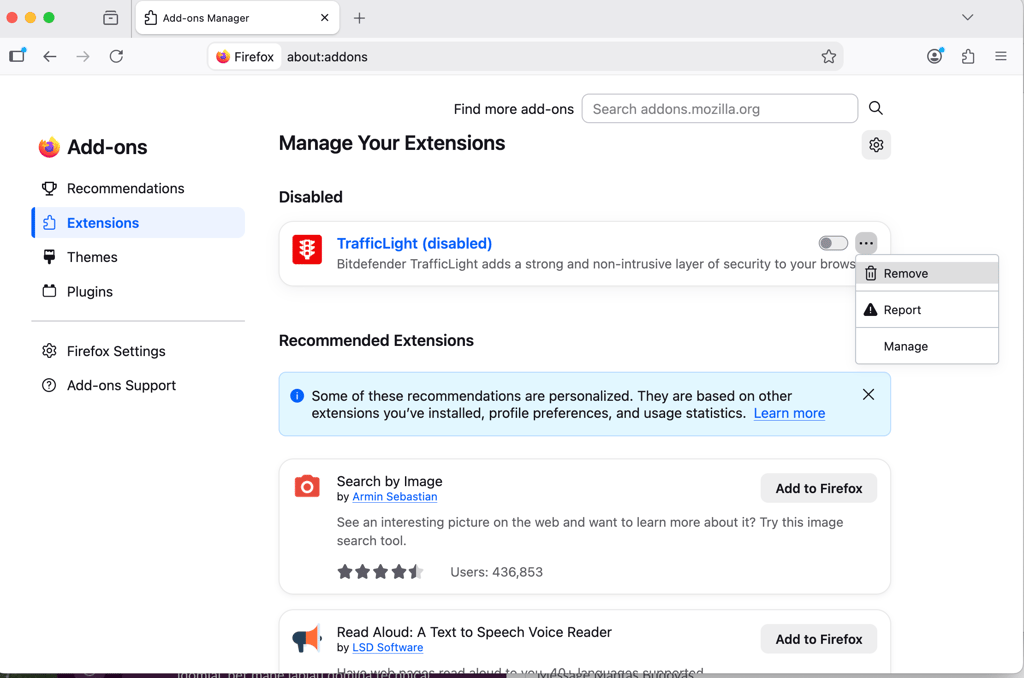Add Read Aloud to Firefox
Image resolution: width=1024 pixels, height=678 pixels.
pyautogui.click(x=818, y=639)
